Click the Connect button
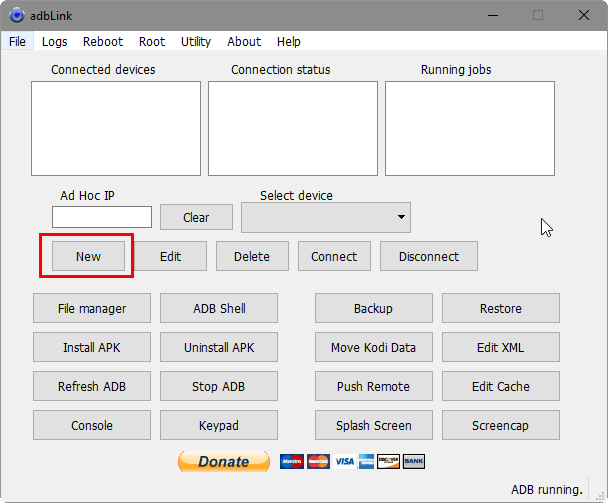608x503 pixels. click(334, 256)
